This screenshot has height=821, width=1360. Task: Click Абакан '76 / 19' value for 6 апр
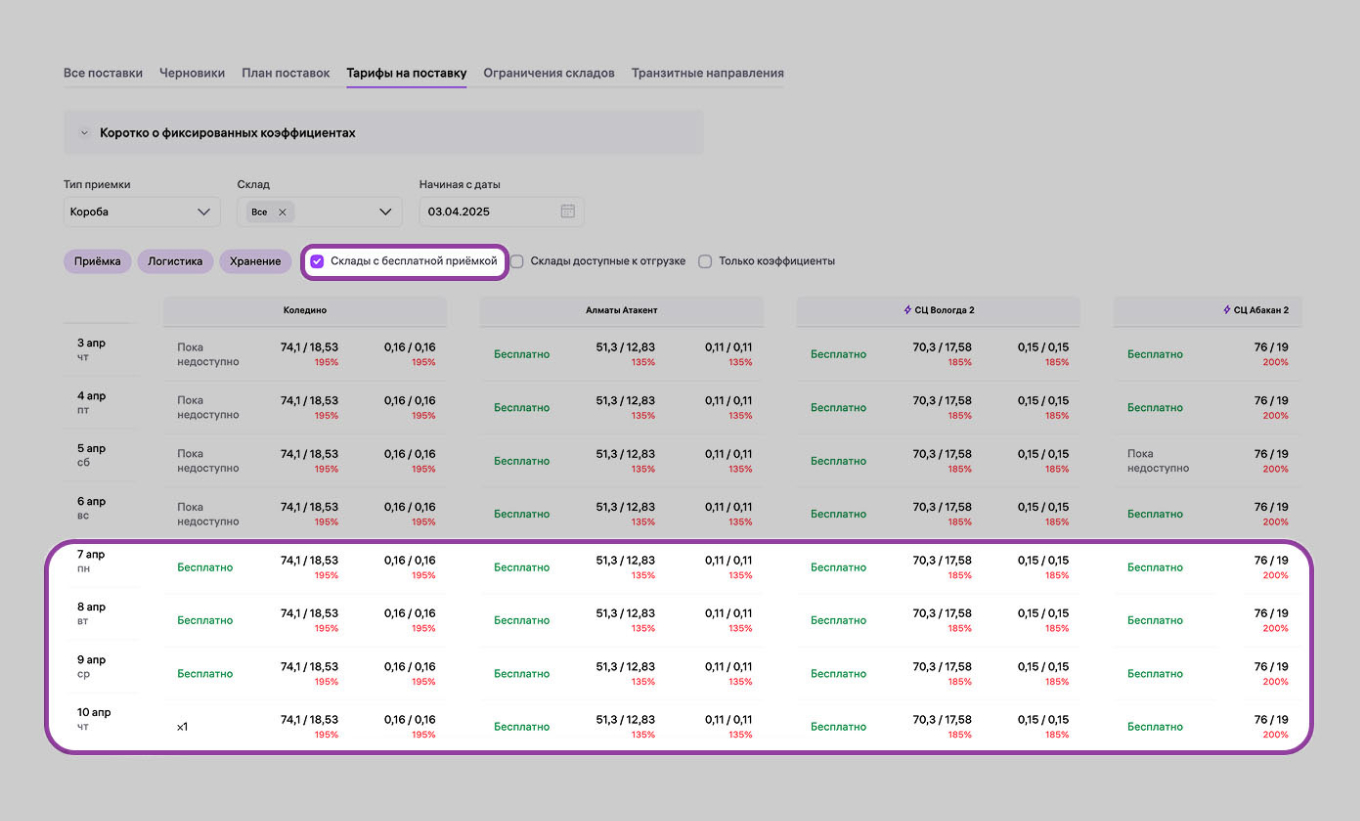pyautogui.click(x=1271, y=507)
